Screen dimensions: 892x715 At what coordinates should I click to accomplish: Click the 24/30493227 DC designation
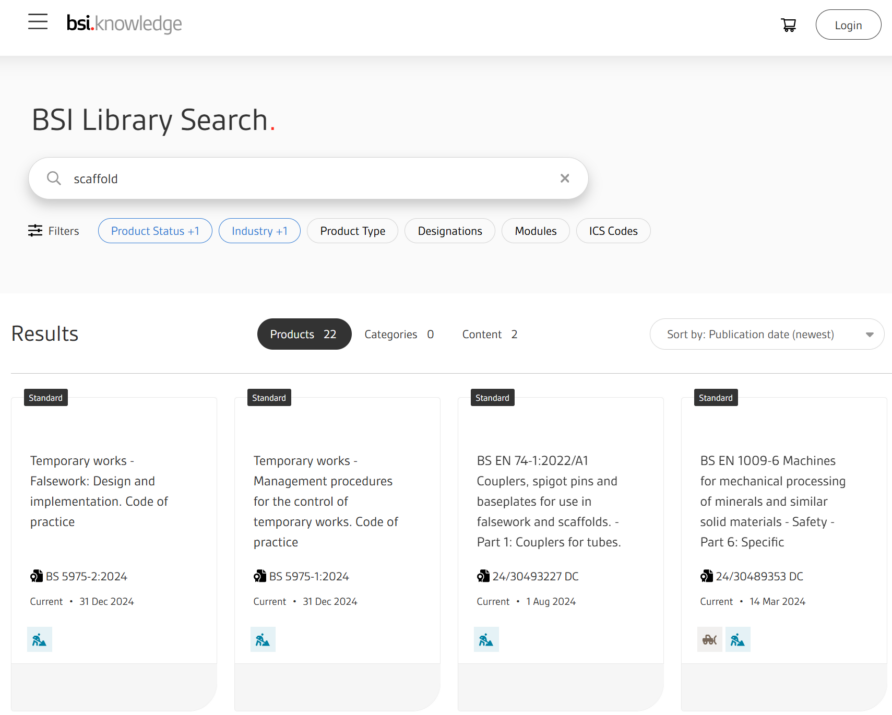click(x=535, y=576)
